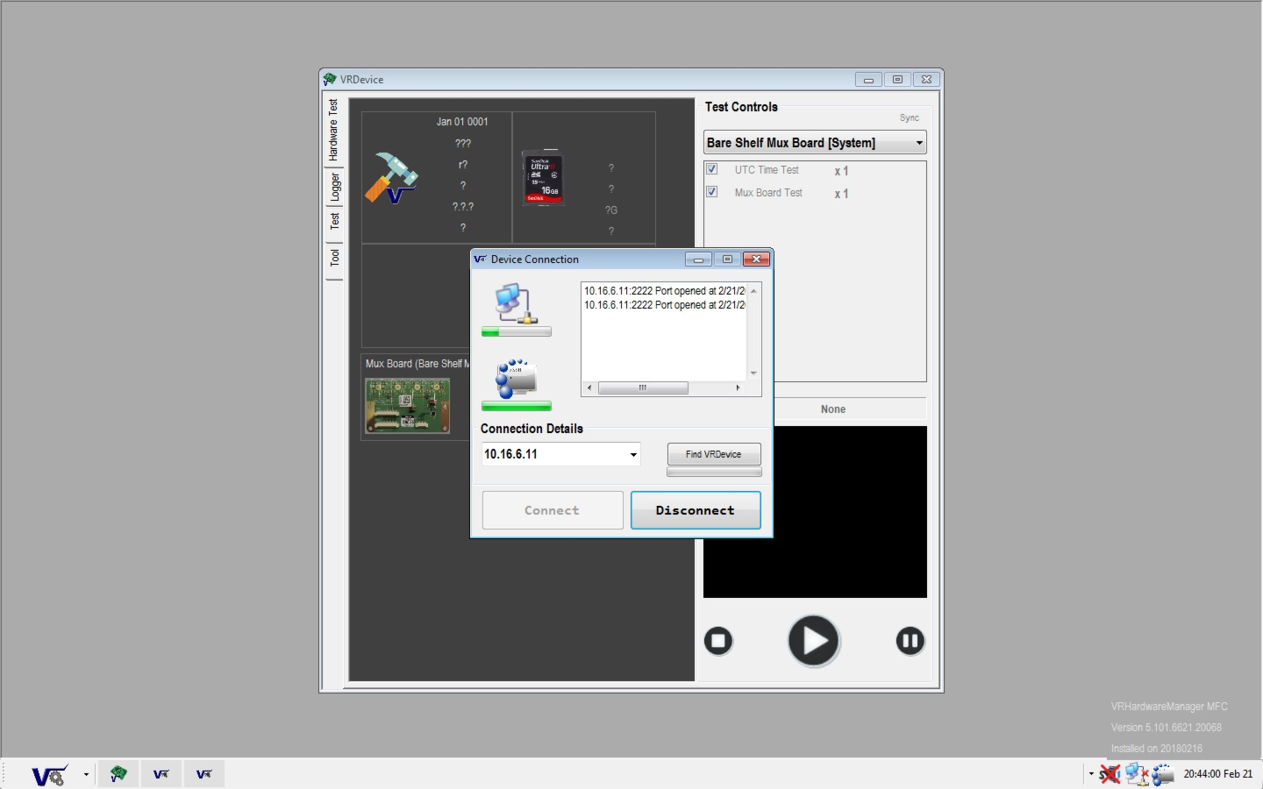Viewport: 1263px width, 789px height.
Task: Click the disconnected network icon in system tray
Action: point(1137,773)
